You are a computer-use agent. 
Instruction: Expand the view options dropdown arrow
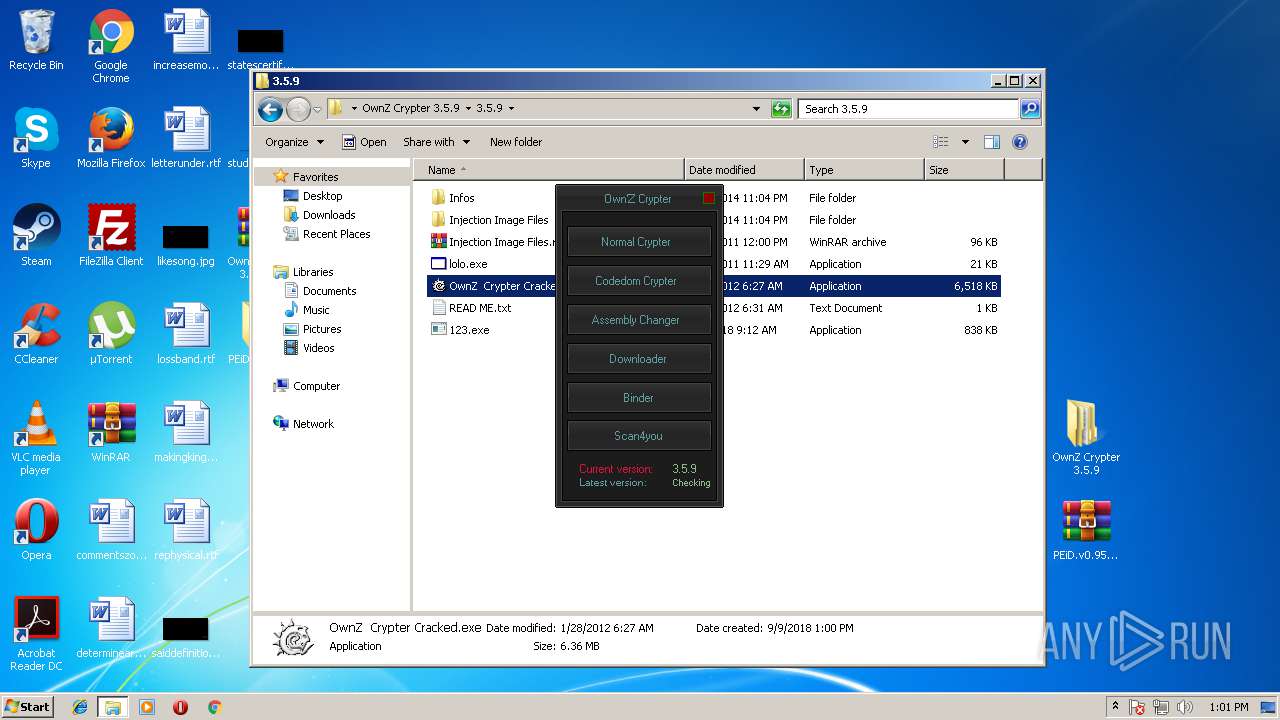pos(965,142)
